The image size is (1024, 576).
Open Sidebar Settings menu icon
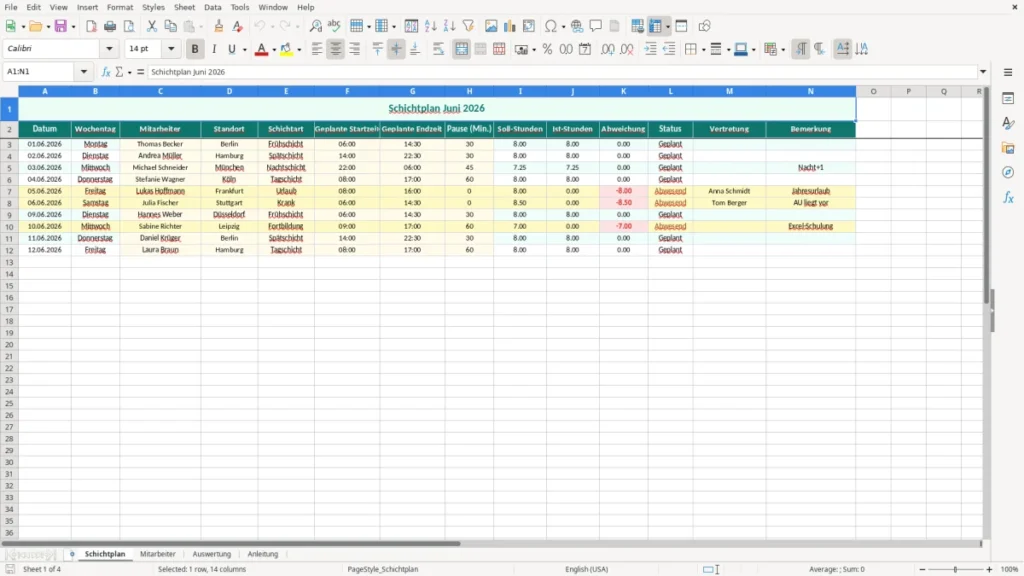click(x=1008, y=72)
